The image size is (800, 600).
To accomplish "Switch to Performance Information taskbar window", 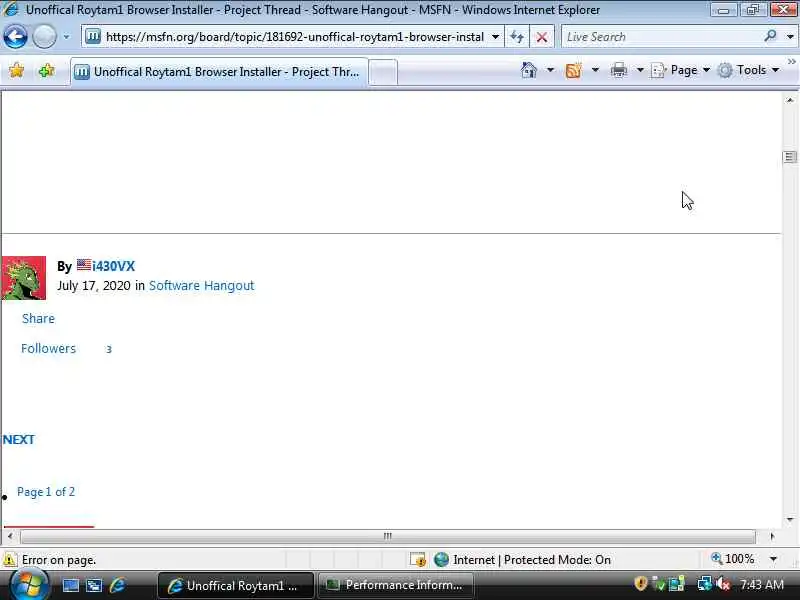I will 395,586.
